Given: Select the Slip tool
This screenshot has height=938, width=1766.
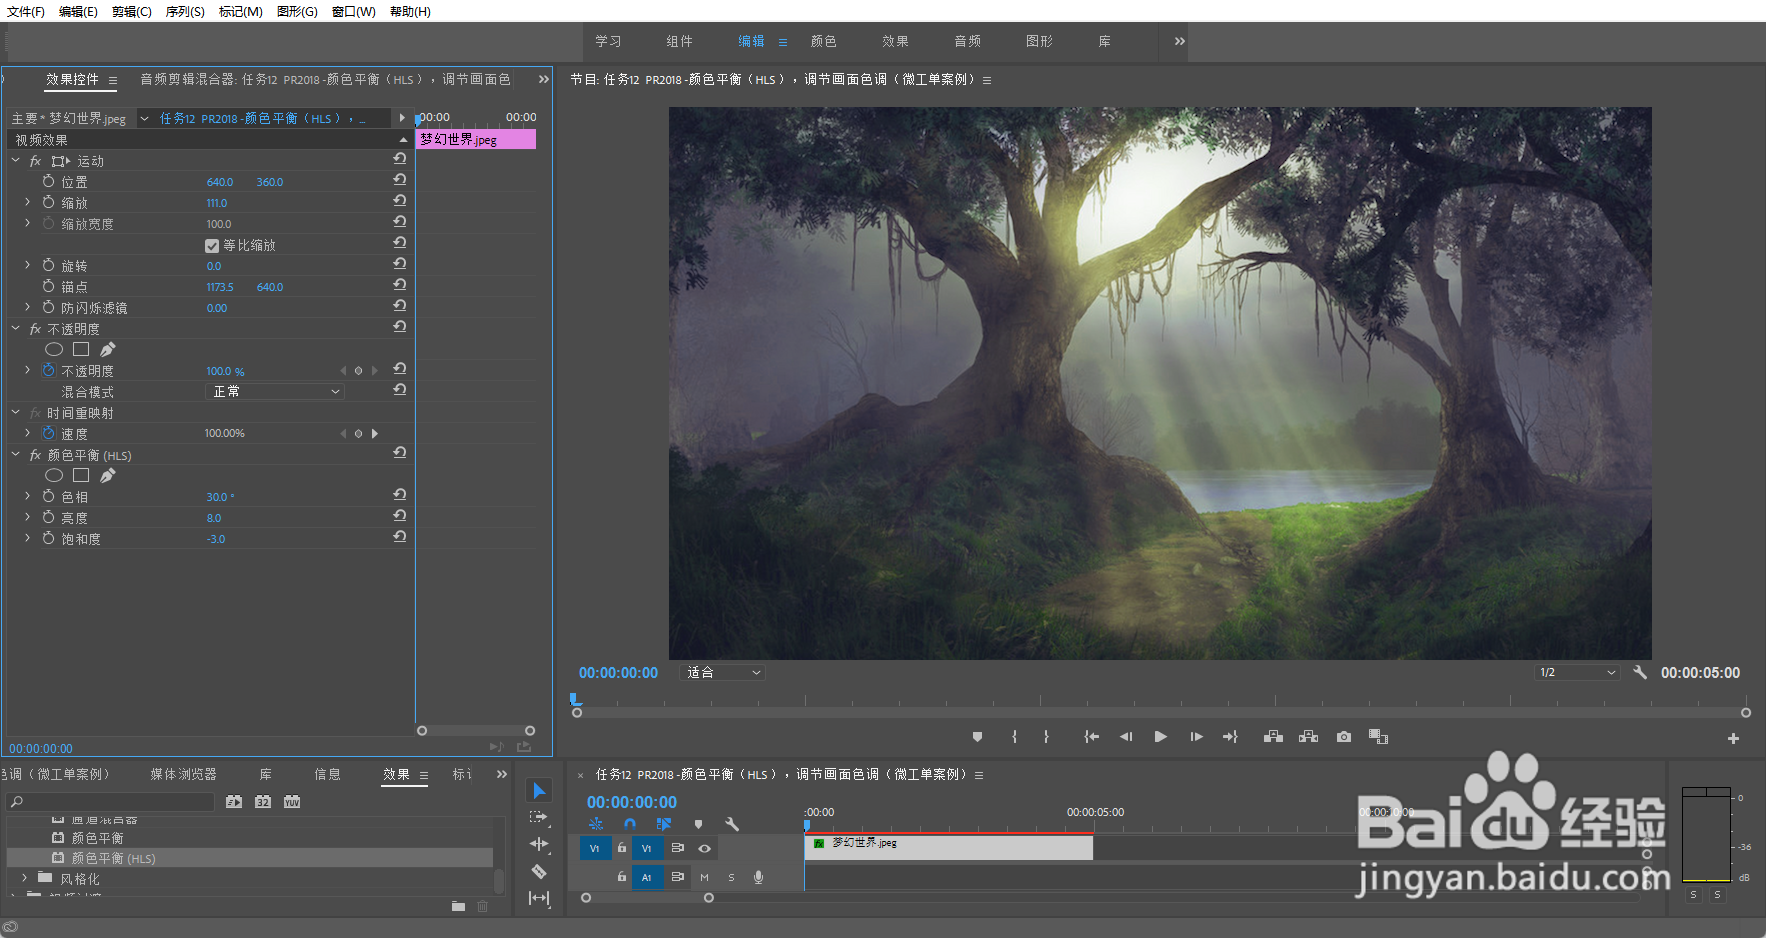Looking at the screenshot, I should coord(539,898).
